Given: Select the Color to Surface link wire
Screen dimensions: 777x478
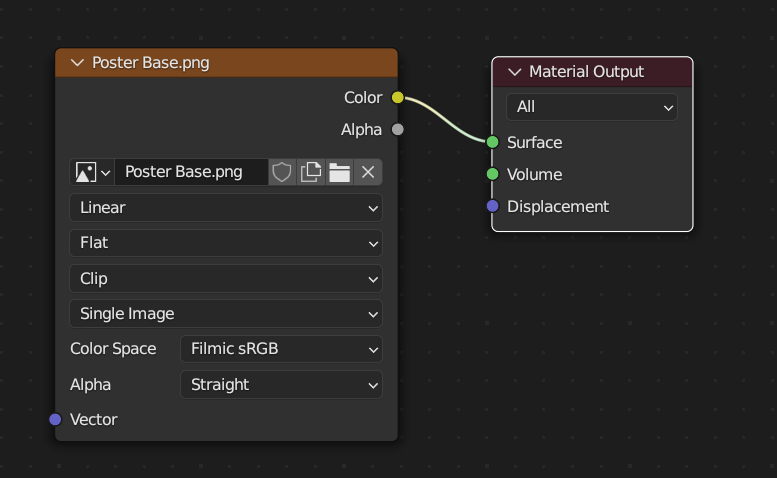Looking at the screenshot, I should [x=445, y=121].
